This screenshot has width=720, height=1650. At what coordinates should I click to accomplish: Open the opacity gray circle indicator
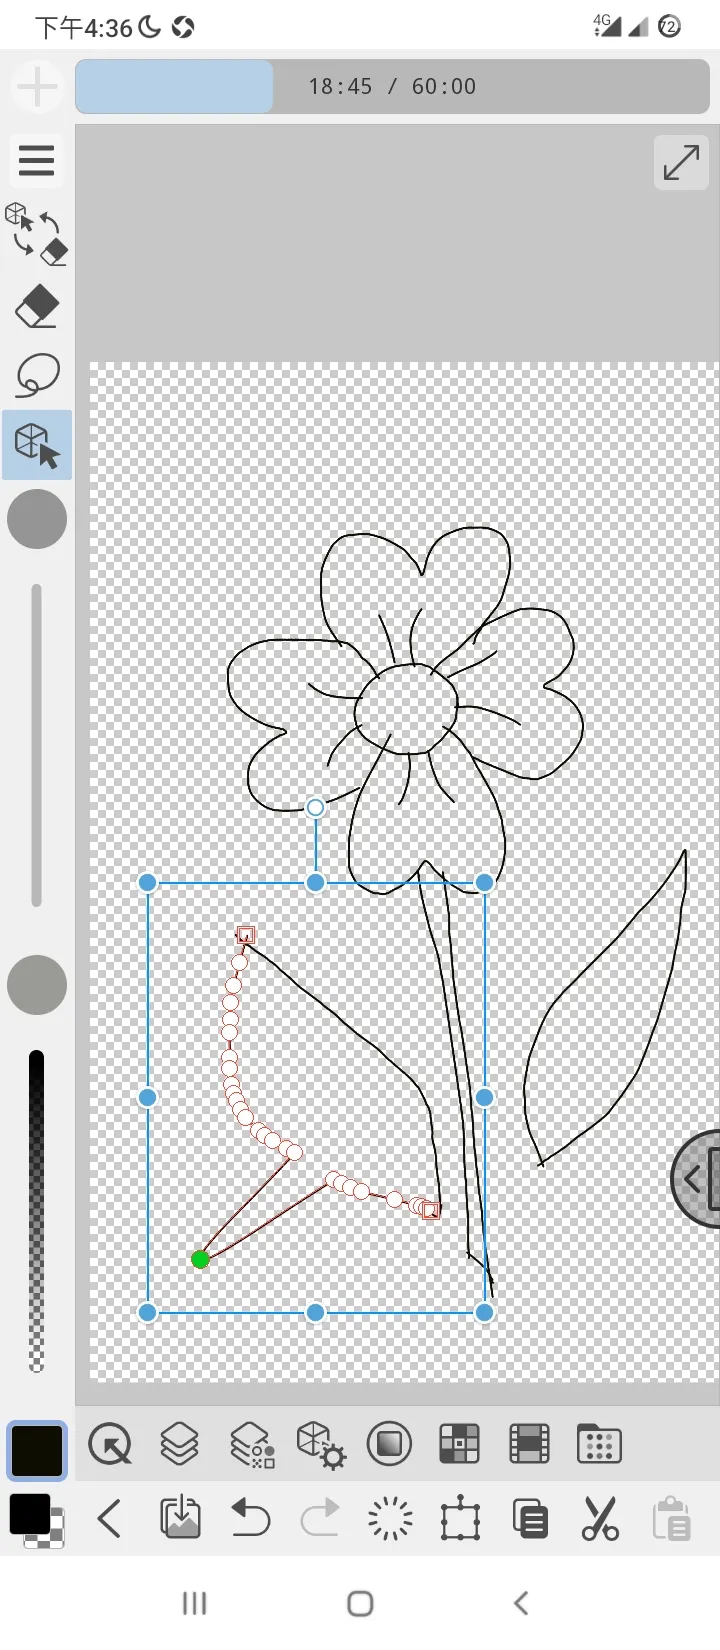(x=37, y=985)
